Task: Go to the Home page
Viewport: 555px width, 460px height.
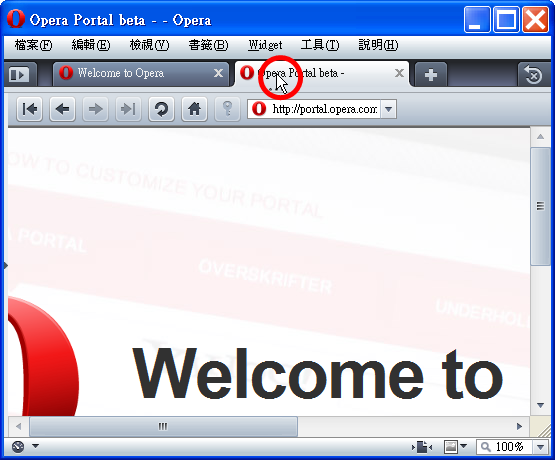Action: [x=194, y=109]
